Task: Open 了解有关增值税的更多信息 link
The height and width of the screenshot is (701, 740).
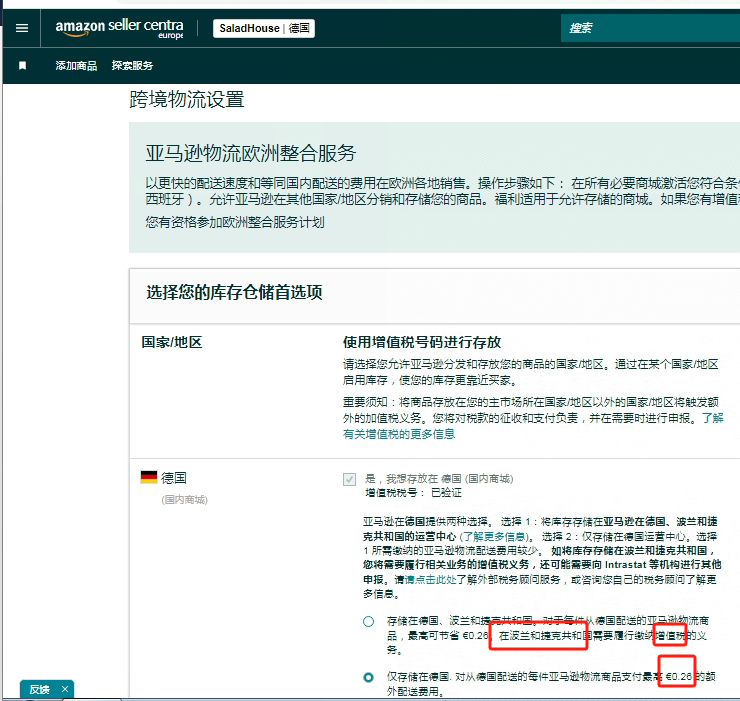Action: click(532, 426)
